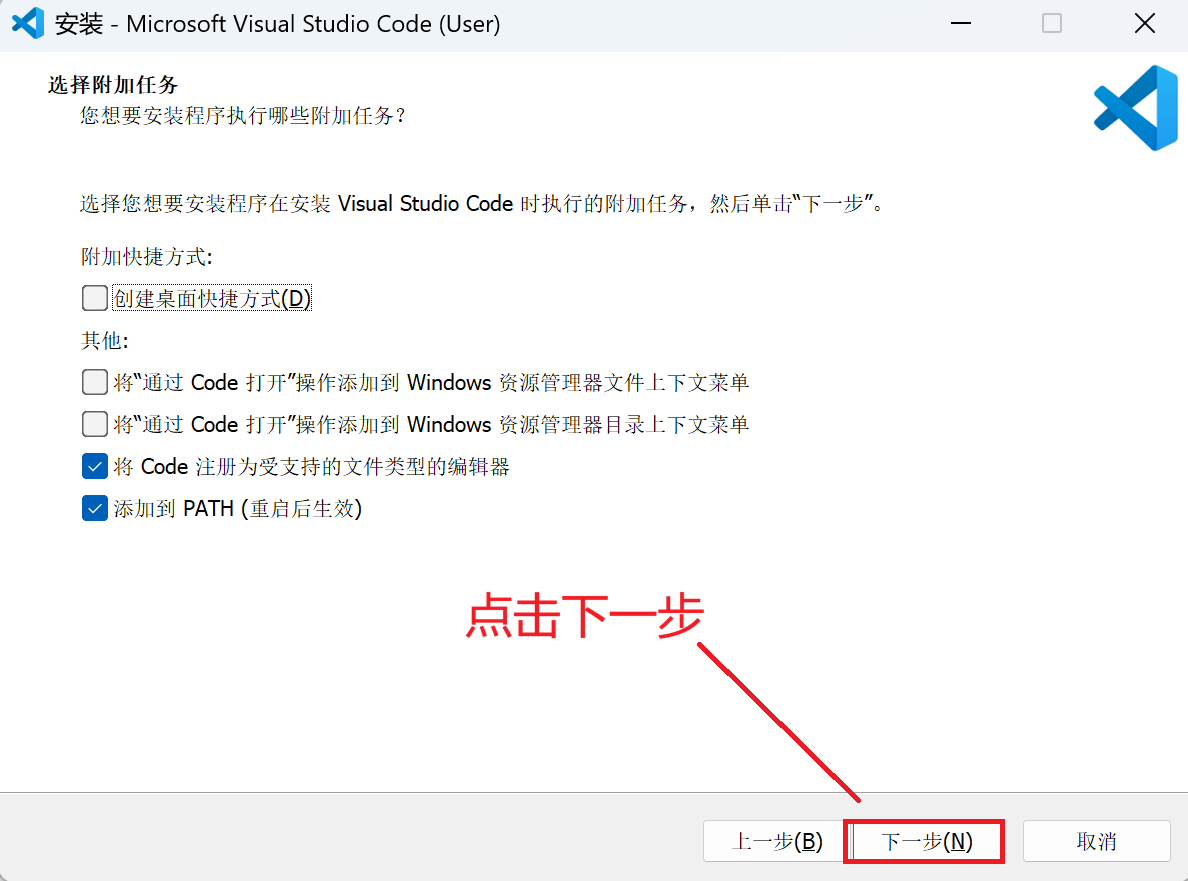Disable the 添加到 PATH option

(x=94, y=507)
